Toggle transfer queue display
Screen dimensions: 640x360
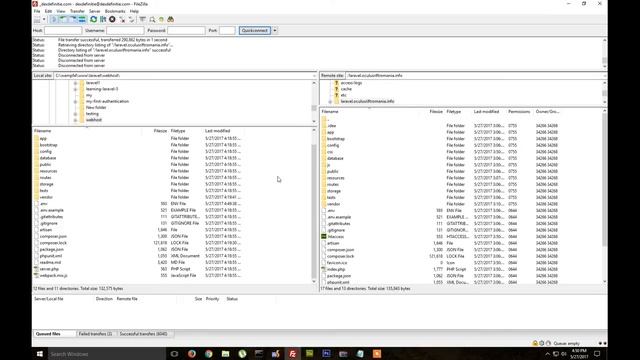(82, 20)
